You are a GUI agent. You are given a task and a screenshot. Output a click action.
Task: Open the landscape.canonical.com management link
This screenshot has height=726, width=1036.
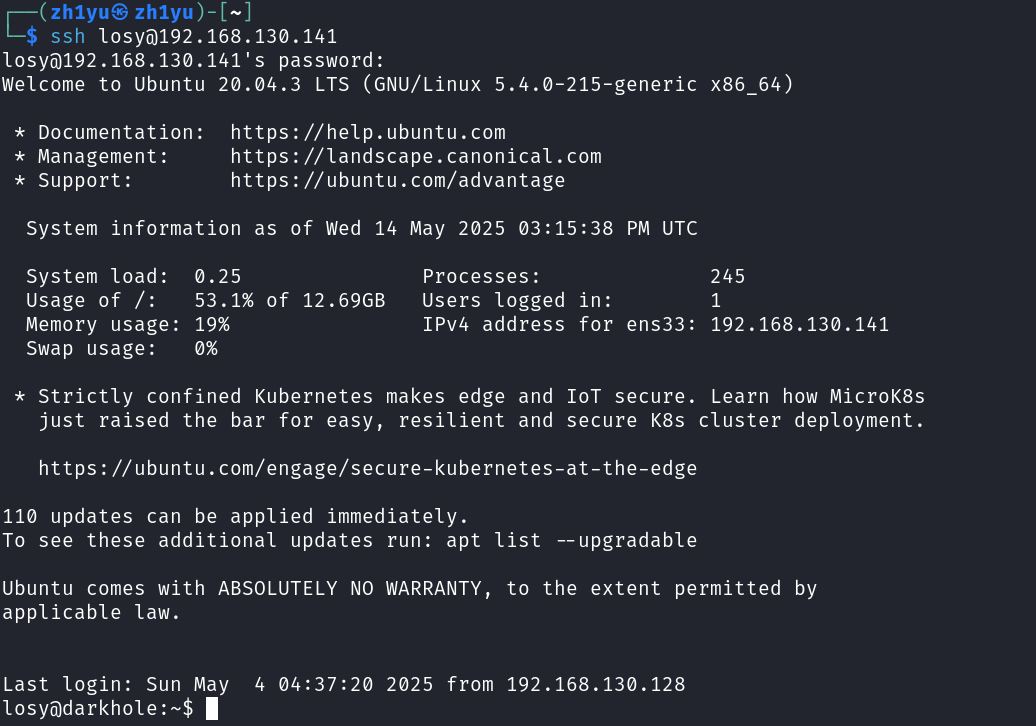click(415, 157)
